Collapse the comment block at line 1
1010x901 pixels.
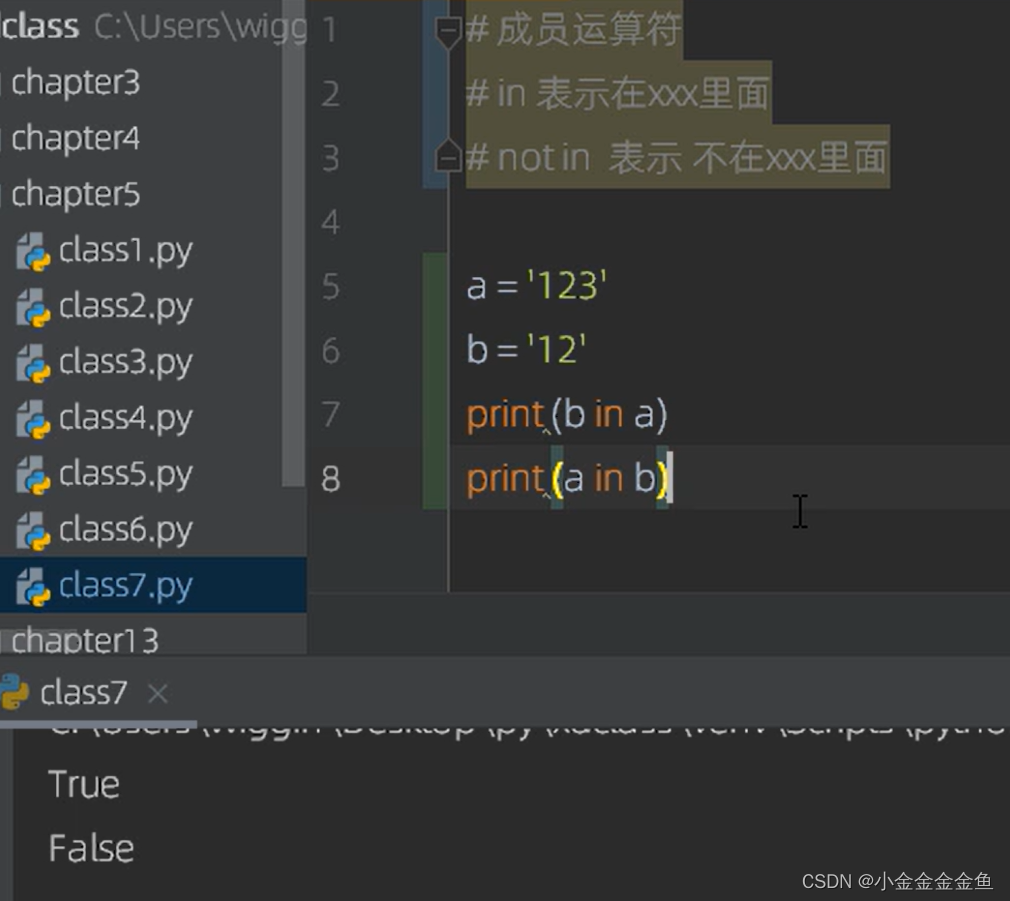pyautogui.click(x=448, y=32)
